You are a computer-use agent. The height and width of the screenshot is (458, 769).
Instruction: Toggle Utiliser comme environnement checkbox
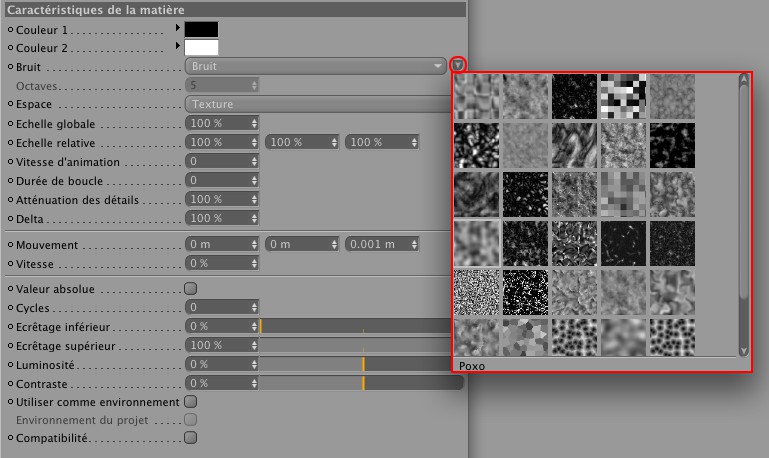[x=191, y=401]
